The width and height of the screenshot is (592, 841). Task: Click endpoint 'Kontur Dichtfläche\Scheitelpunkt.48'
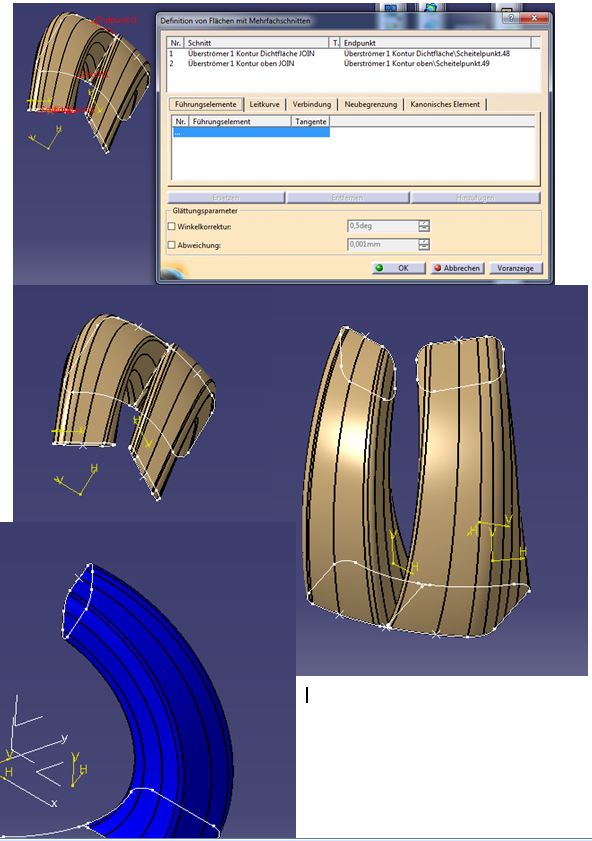(x=427, y=54)
